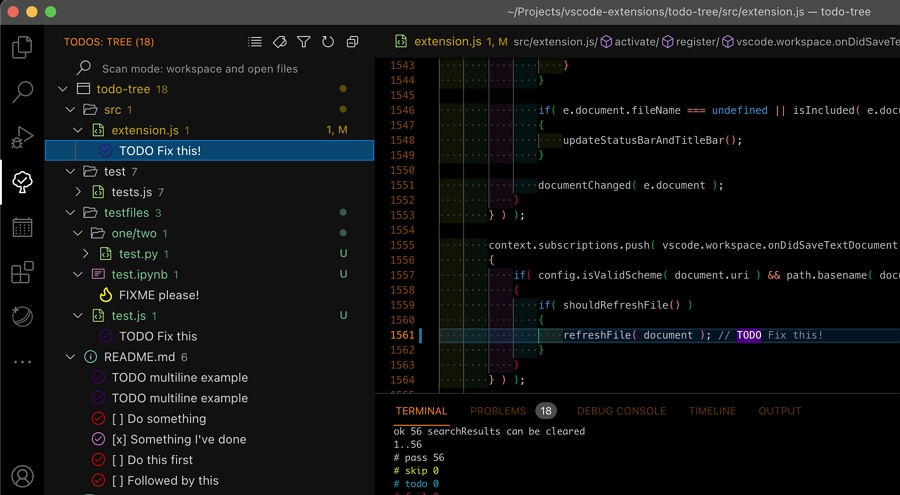This screenshot has width=900, height=495.
Task: Click the activate breadcrumb segment
Action: [636, 41]
